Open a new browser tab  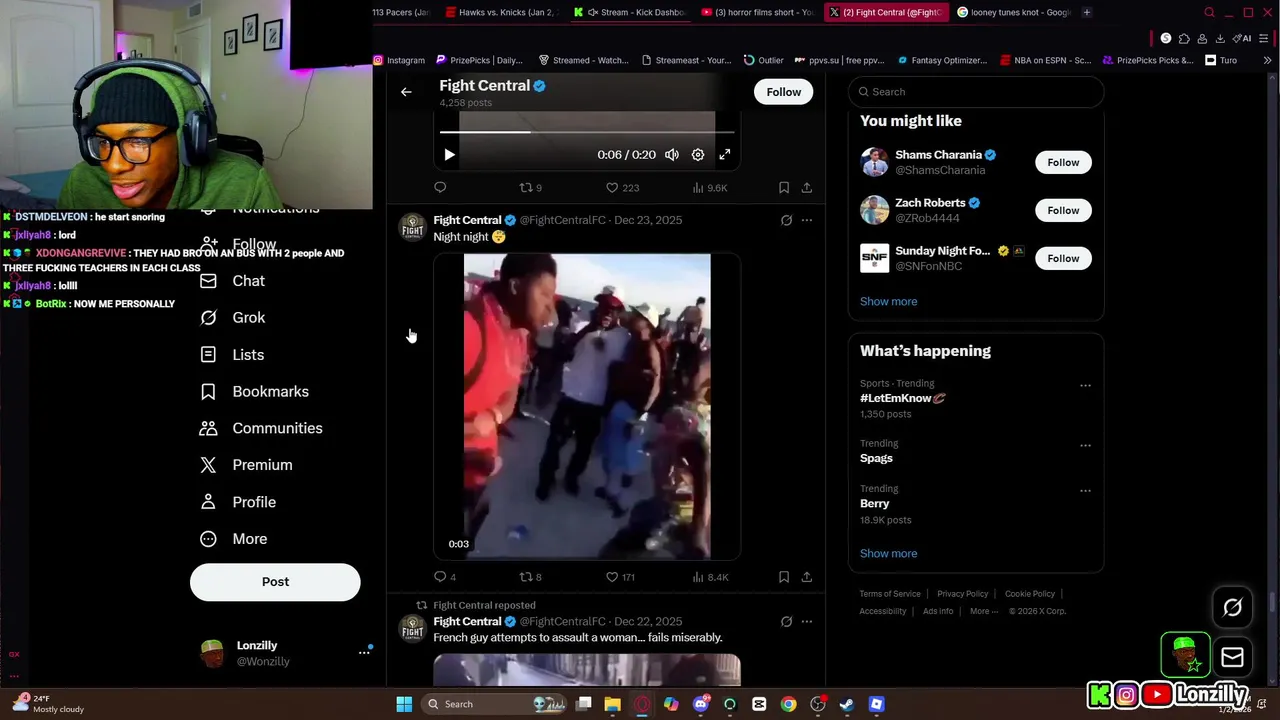pos(1087,12)
